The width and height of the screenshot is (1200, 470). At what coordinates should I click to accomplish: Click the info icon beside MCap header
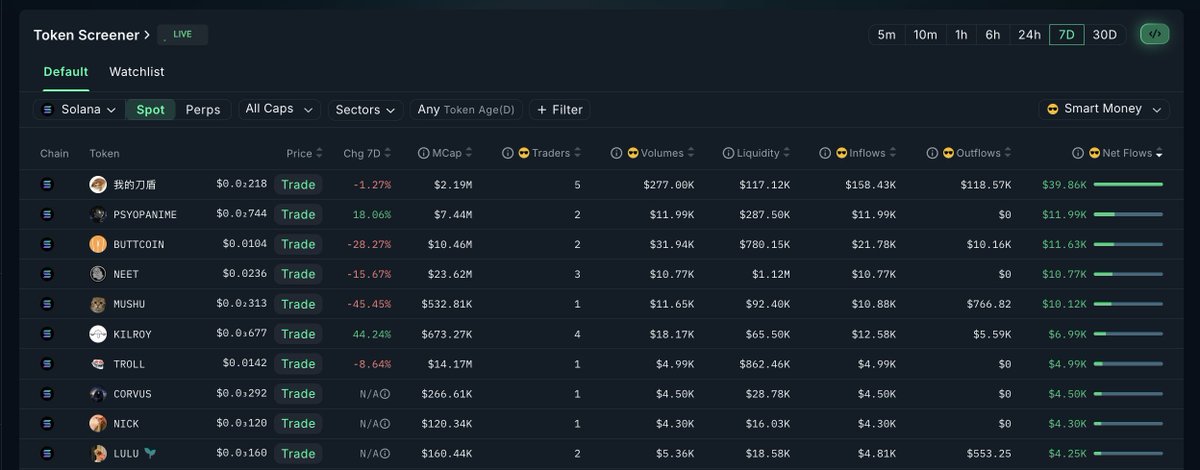424,153
